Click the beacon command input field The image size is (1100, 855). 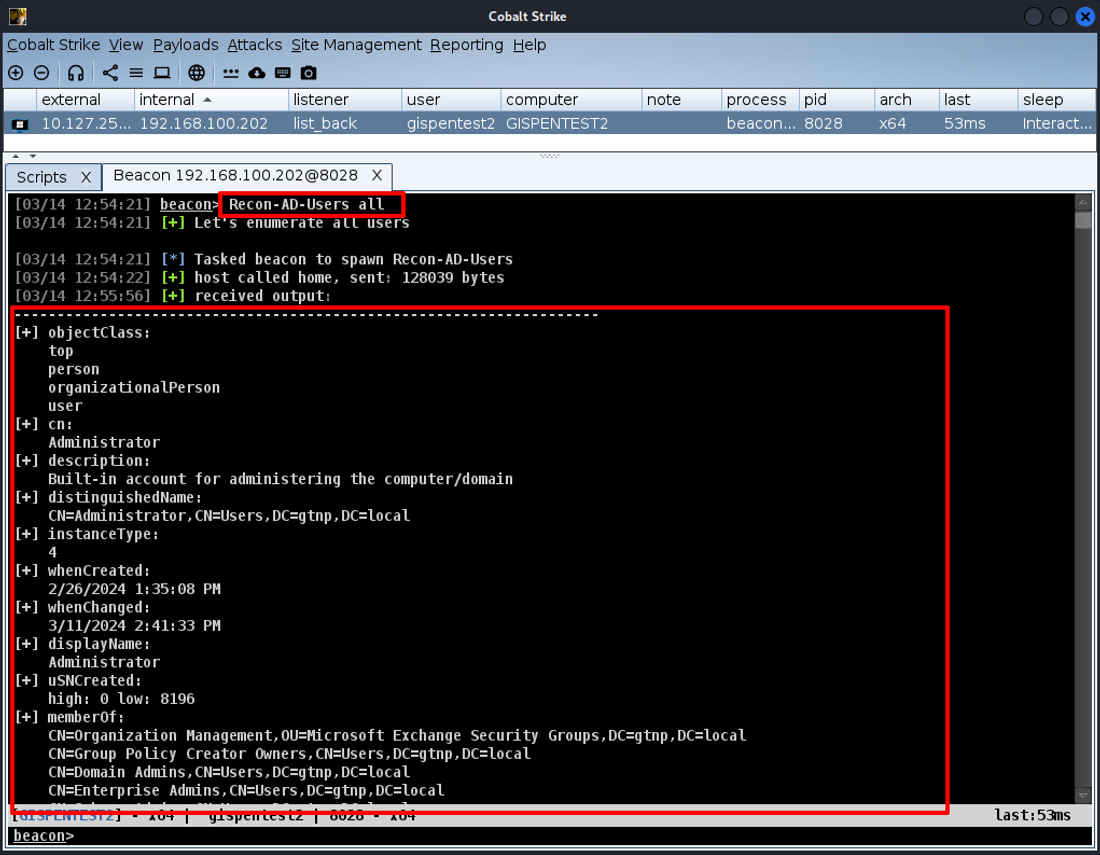pyautogui.click(x=551, y=836)
